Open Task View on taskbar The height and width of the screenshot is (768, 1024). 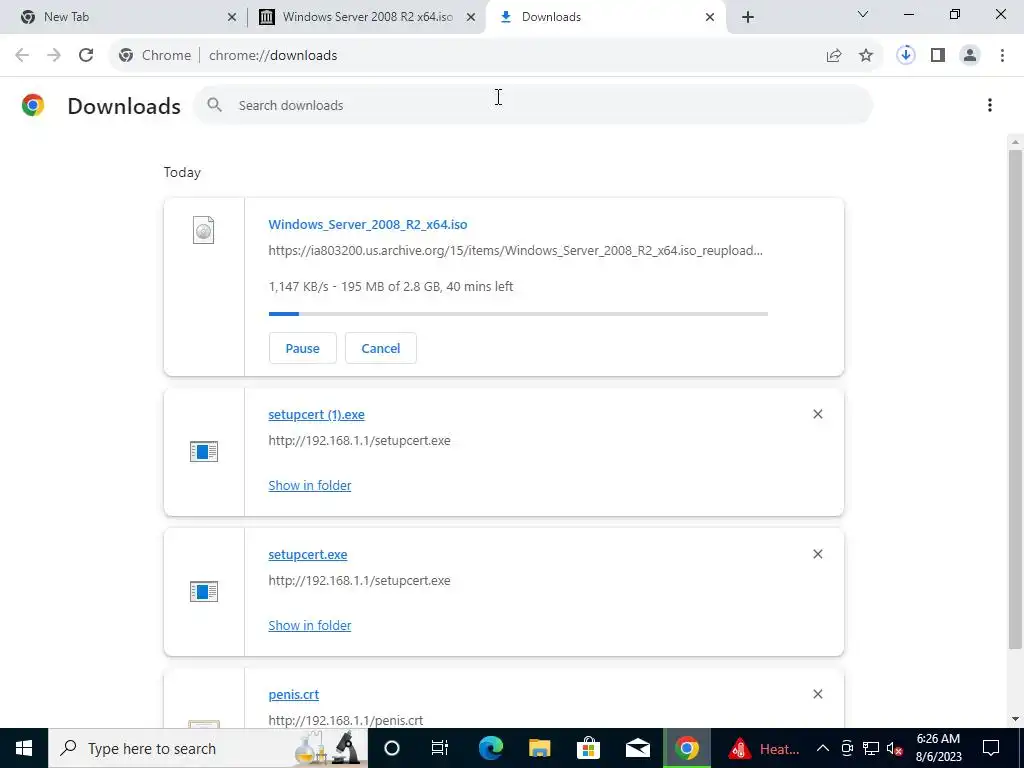point(440,748)
